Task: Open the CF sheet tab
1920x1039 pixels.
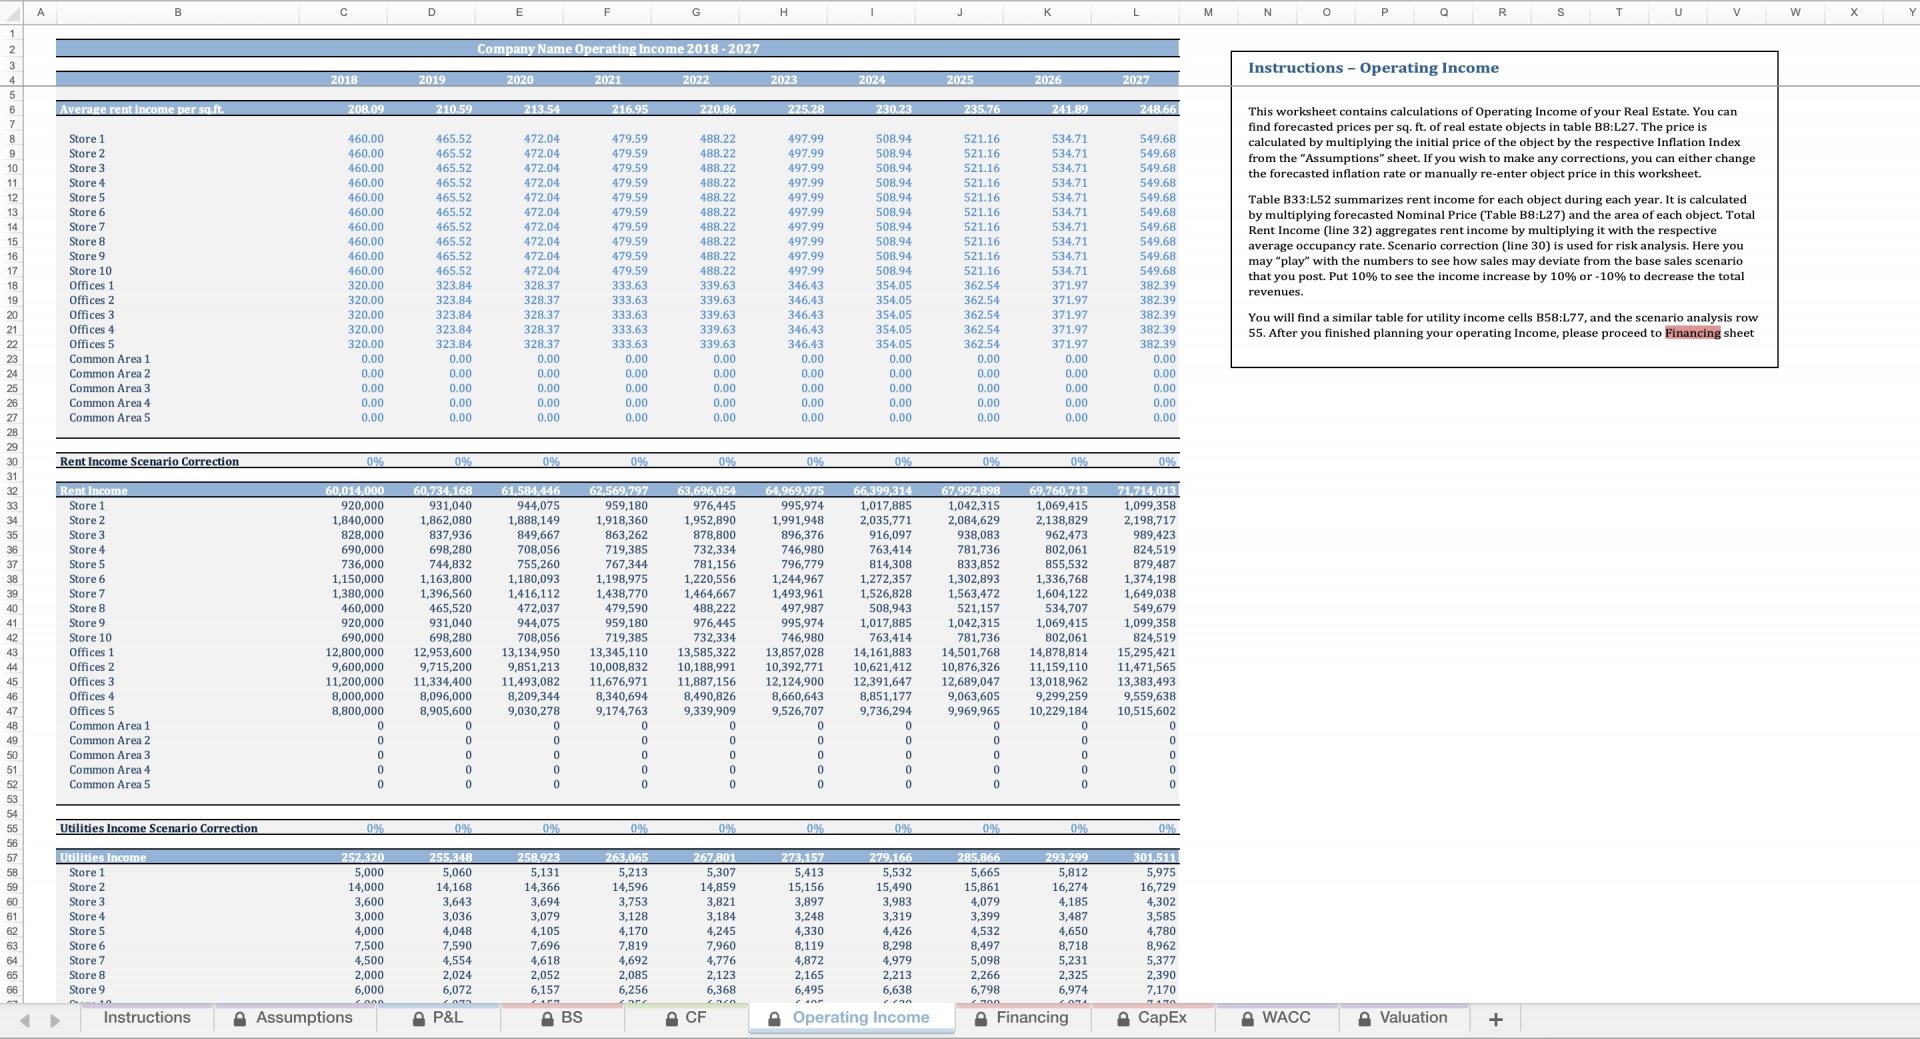Action: coord(685,1017)
